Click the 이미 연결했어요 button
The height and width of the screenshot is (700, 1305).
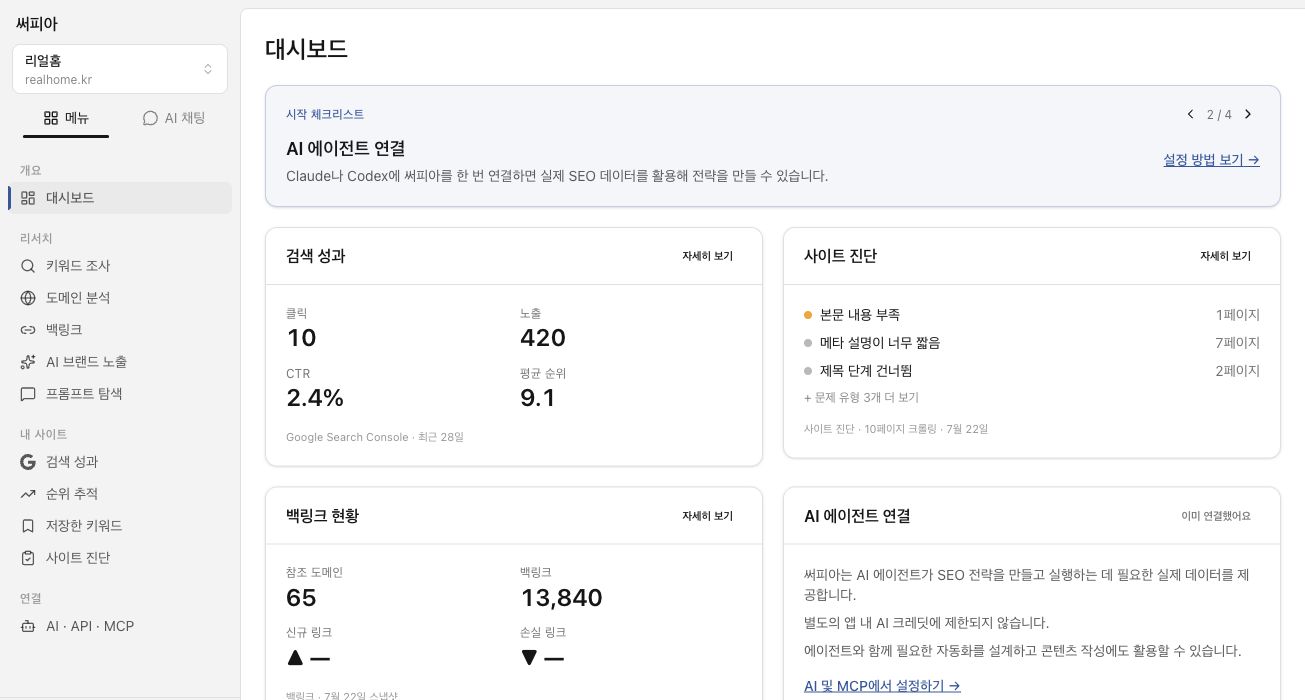(1215, 516)
